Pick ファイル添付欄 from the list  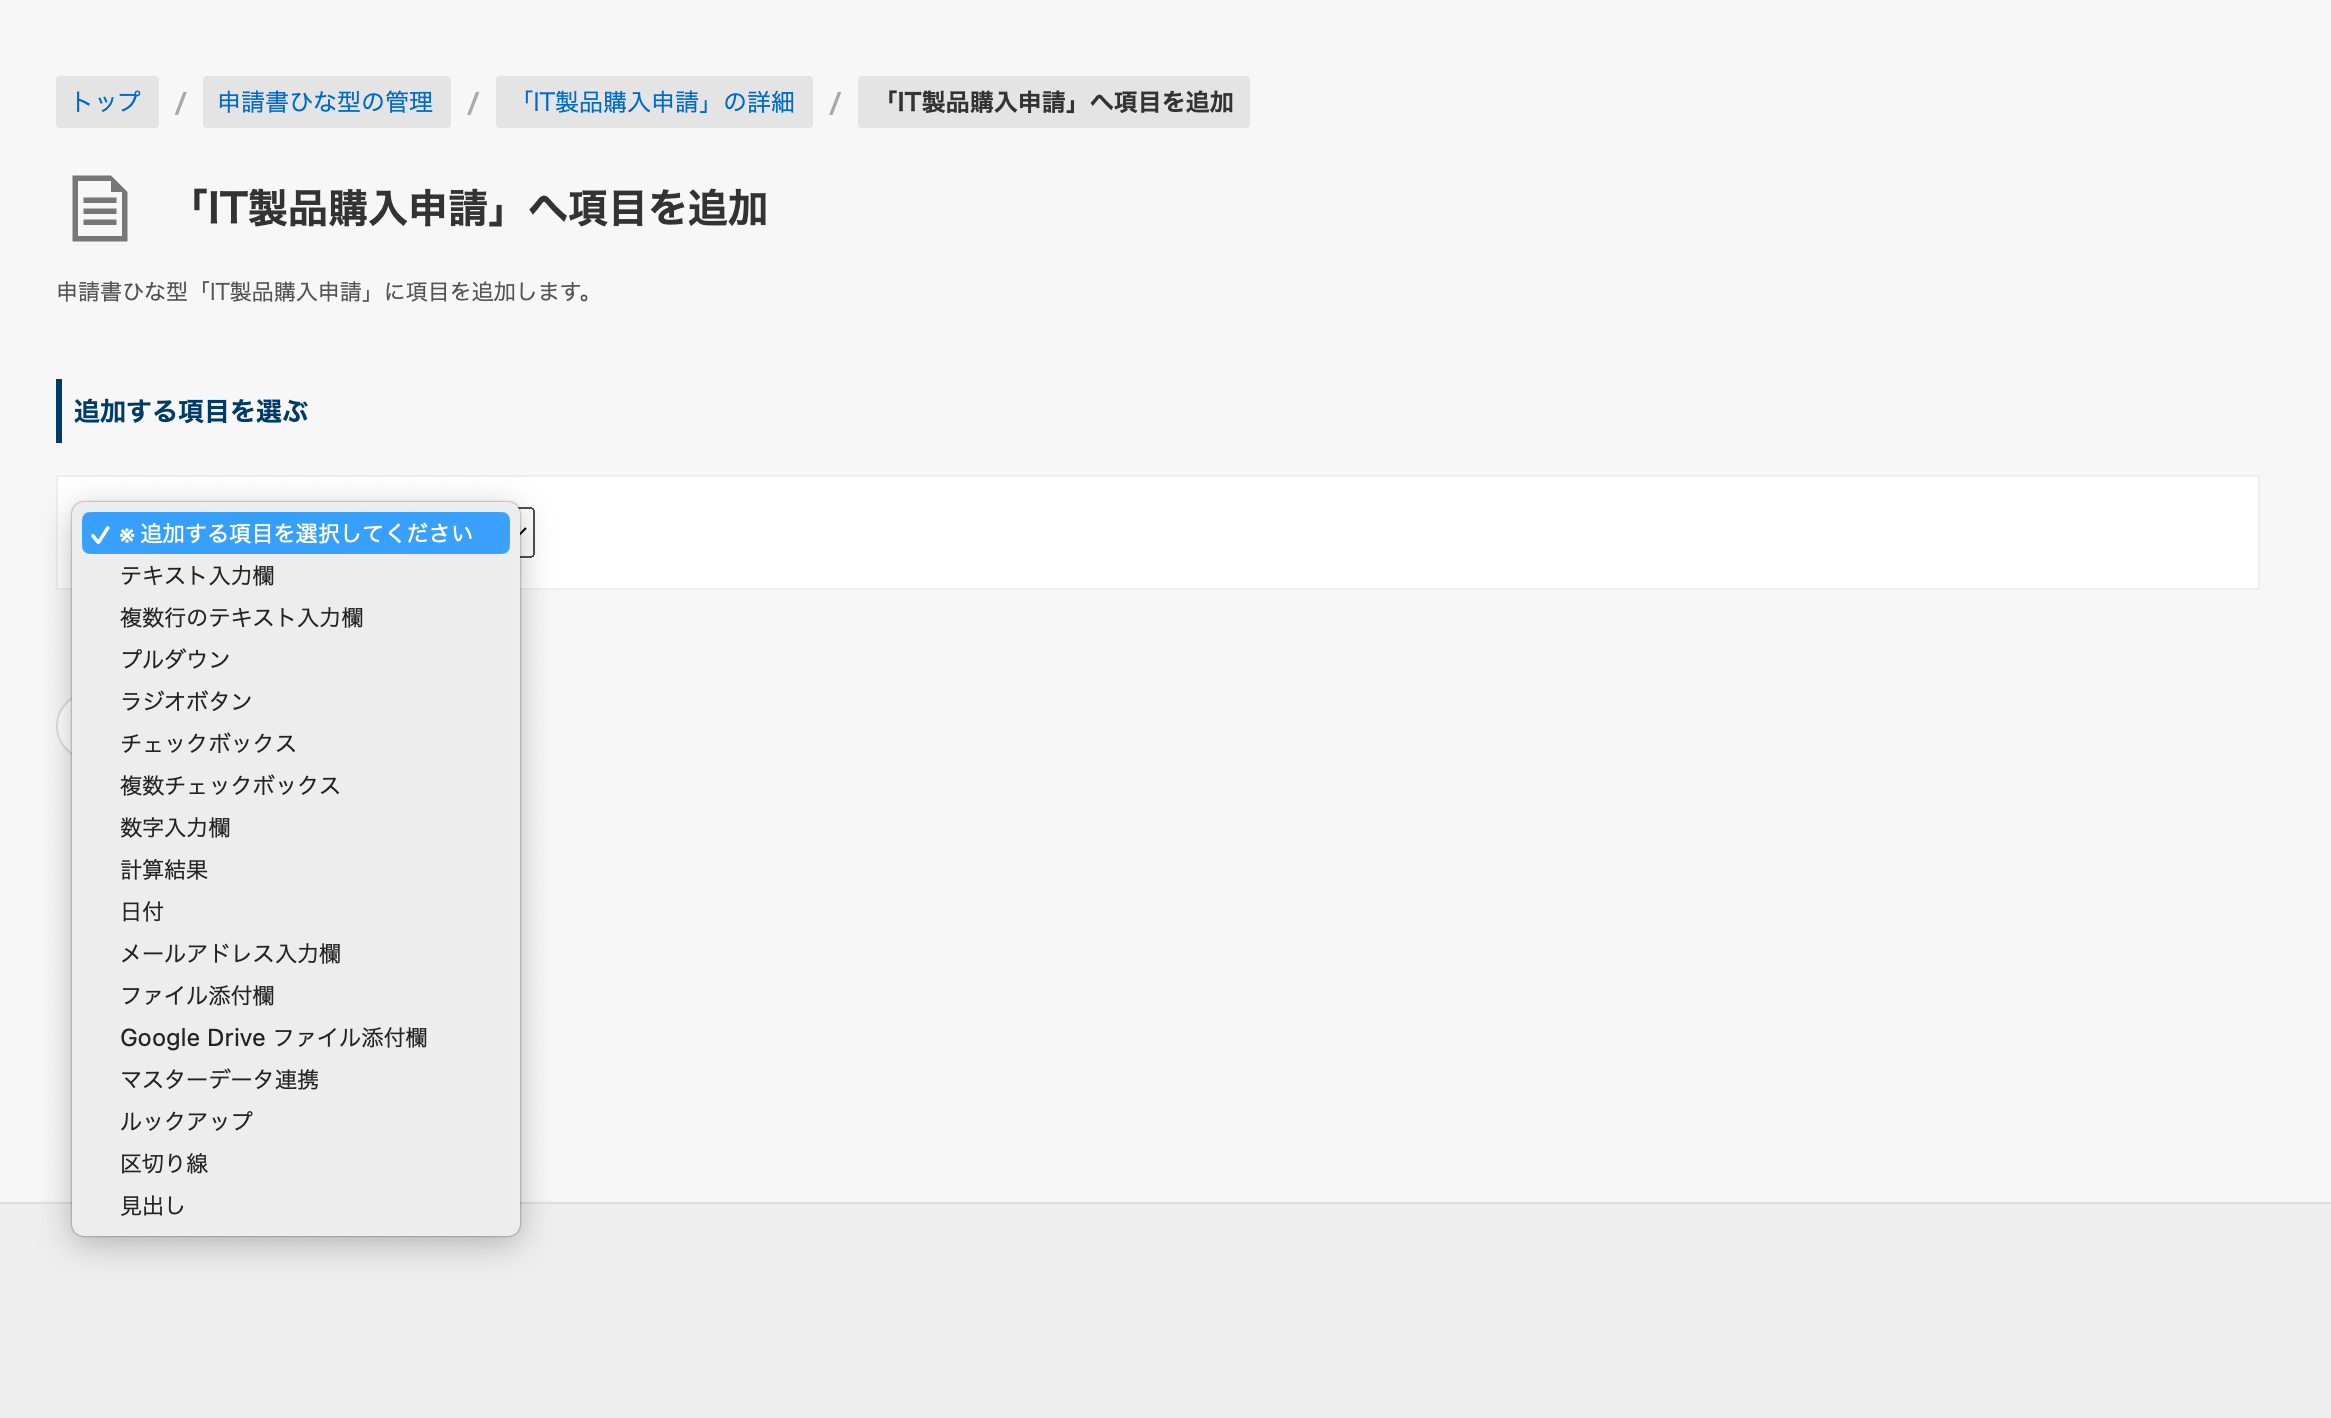coord(296,995)
